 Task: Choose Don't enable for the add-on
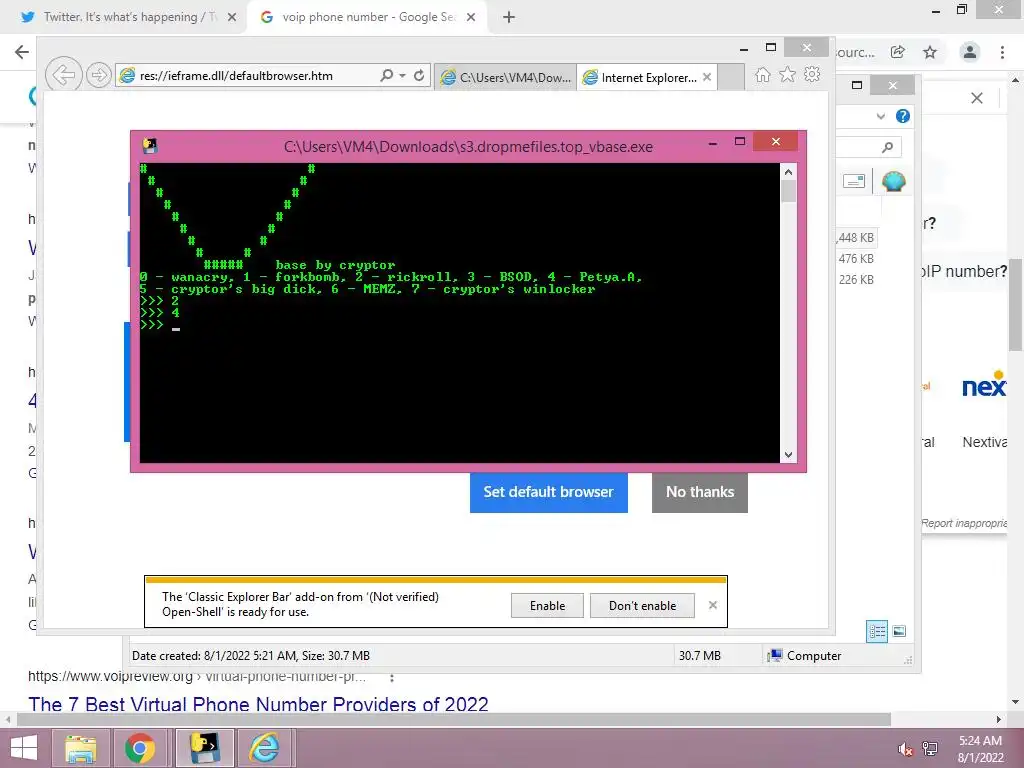[x=642, y=605]
